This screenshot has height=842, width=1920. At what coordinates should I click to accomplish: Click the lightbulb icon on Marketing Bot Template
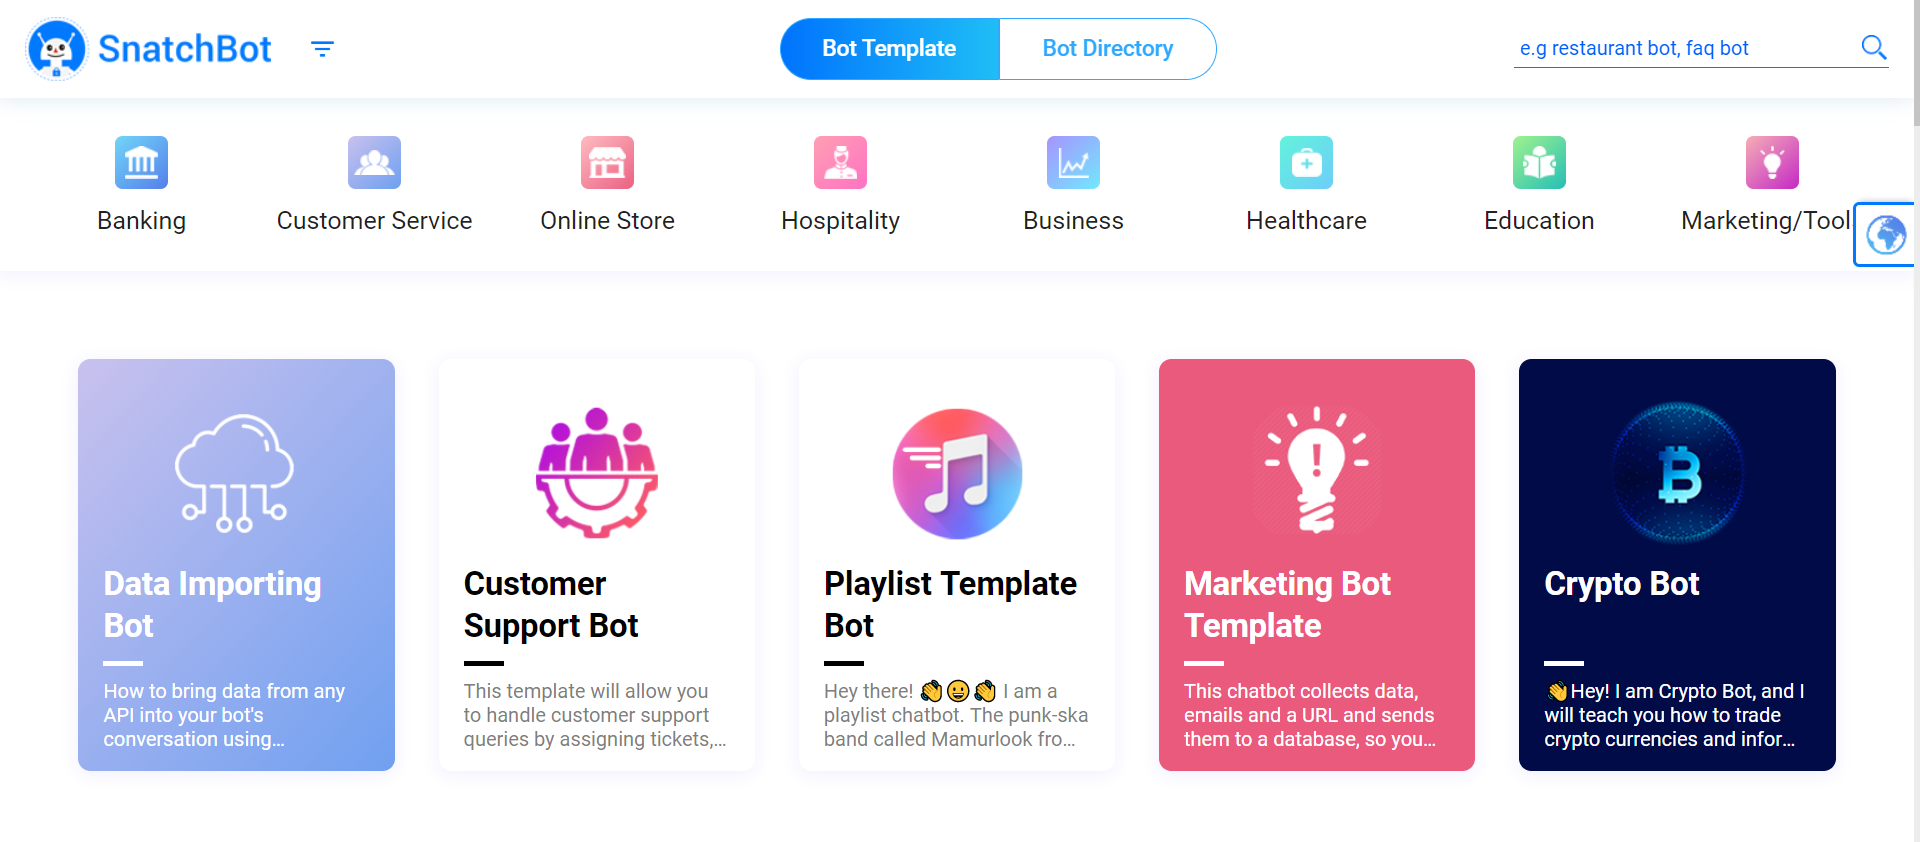(x=1316, y=470)
